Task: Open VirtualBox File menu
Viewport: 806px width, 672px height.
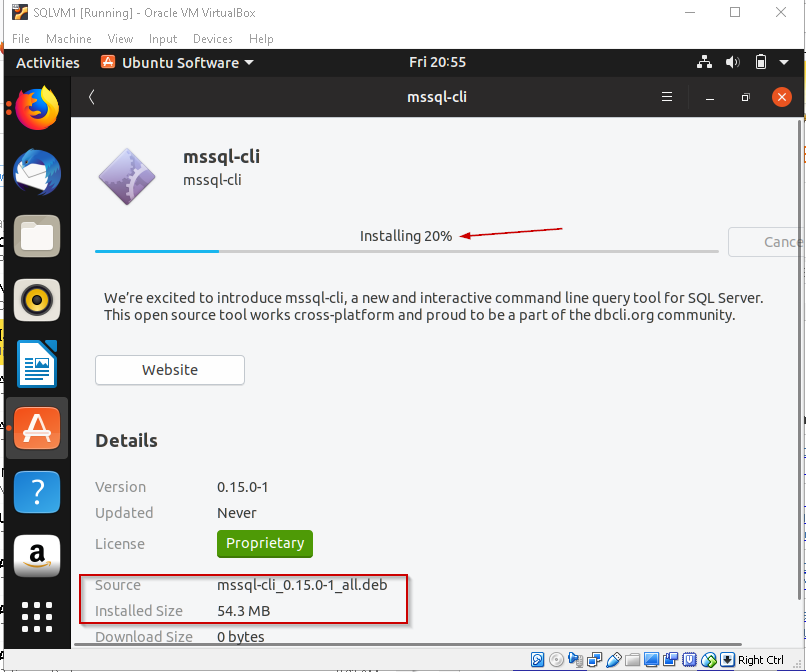Action: 21,39
